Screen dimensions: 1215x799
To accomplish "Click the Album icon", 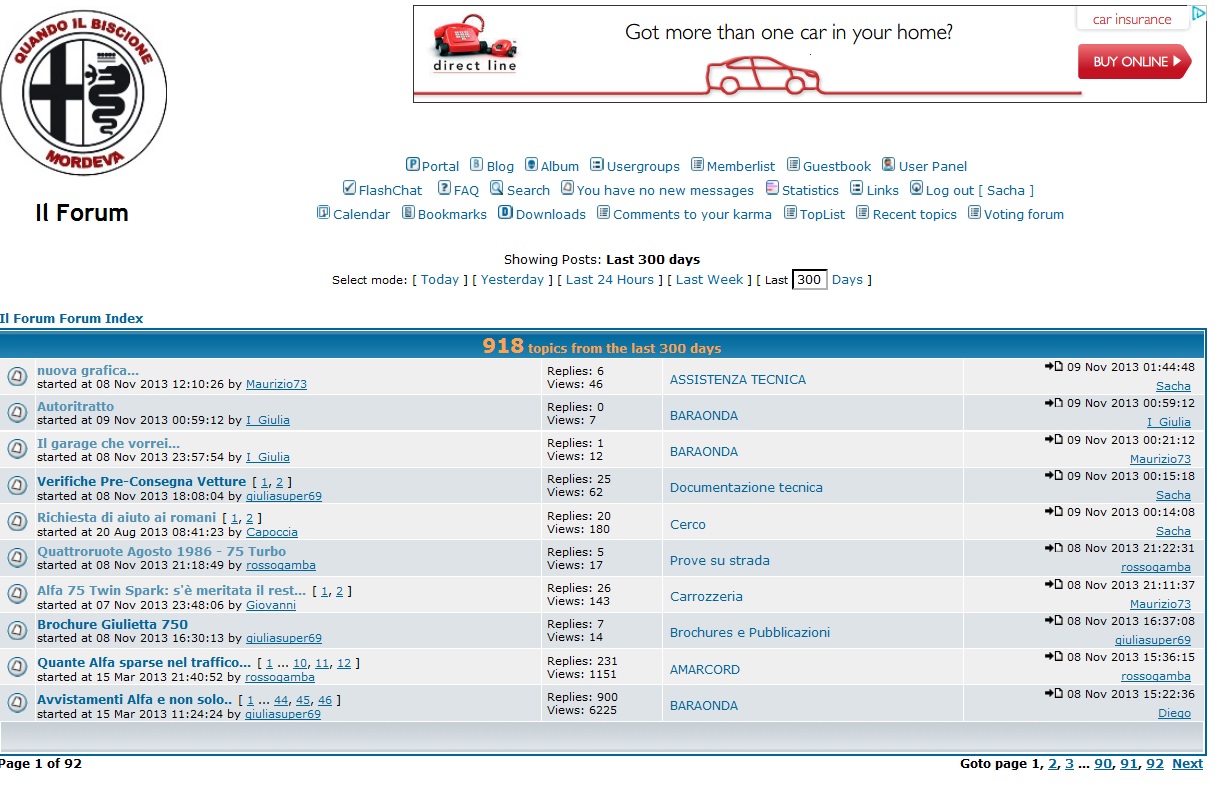I will coord(532,165).
